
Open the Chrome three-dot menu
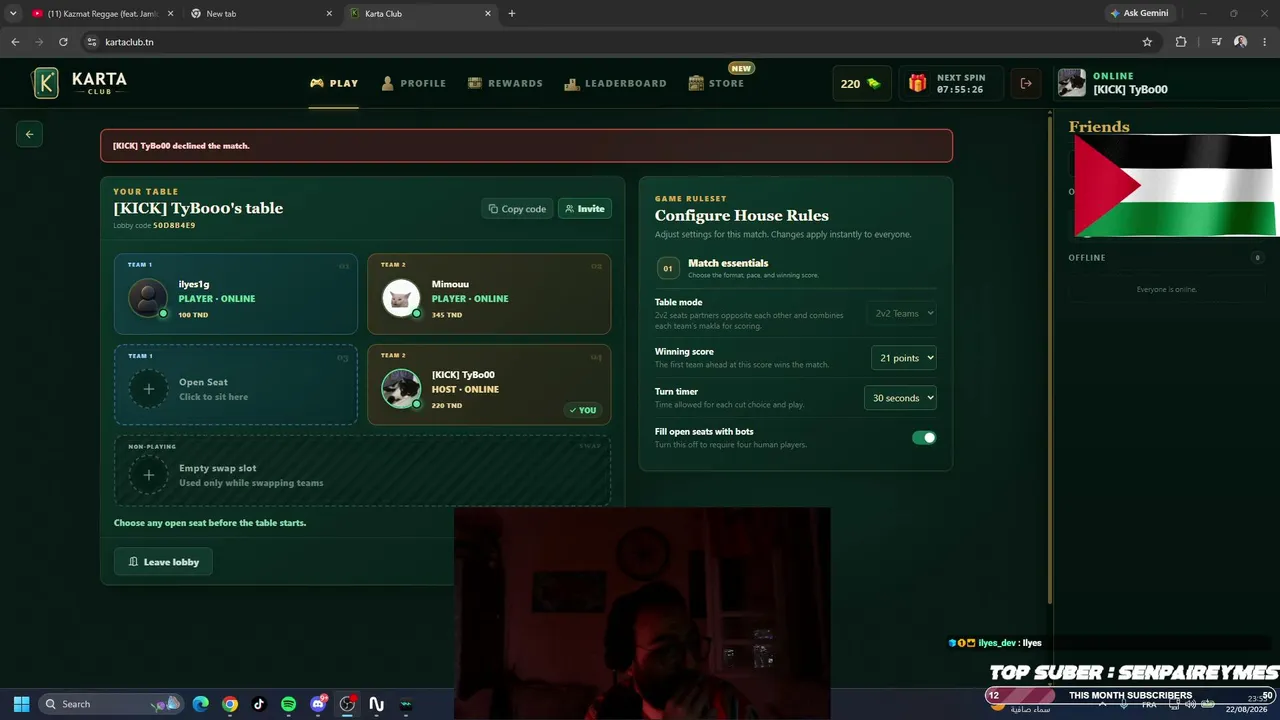pyautogui.click(x=1264, y=42)
